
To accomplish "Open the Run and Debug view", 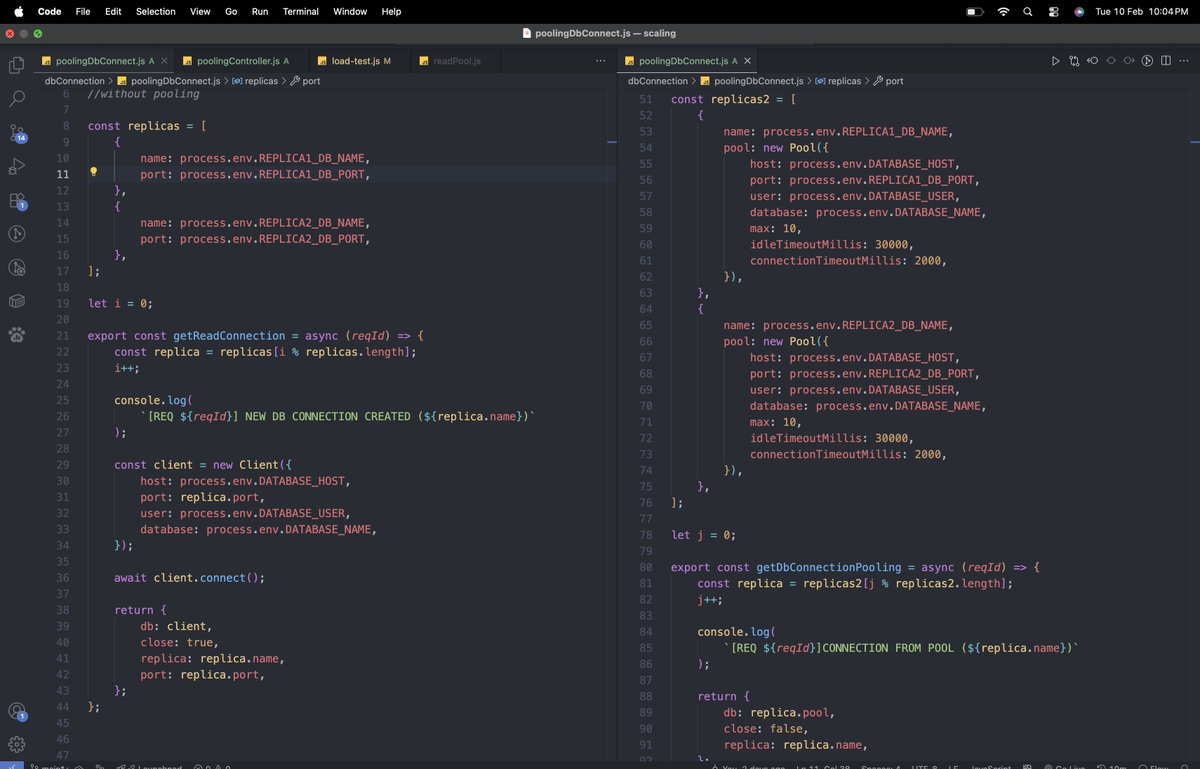I will pos(16,166).
